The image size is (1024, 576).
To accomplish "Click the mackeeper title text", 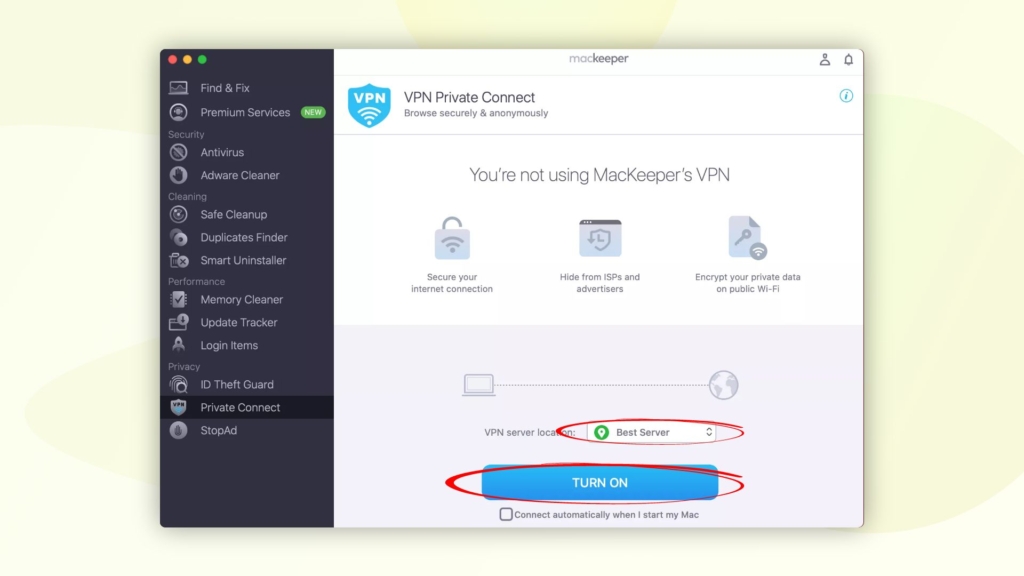I will [598, 59].
